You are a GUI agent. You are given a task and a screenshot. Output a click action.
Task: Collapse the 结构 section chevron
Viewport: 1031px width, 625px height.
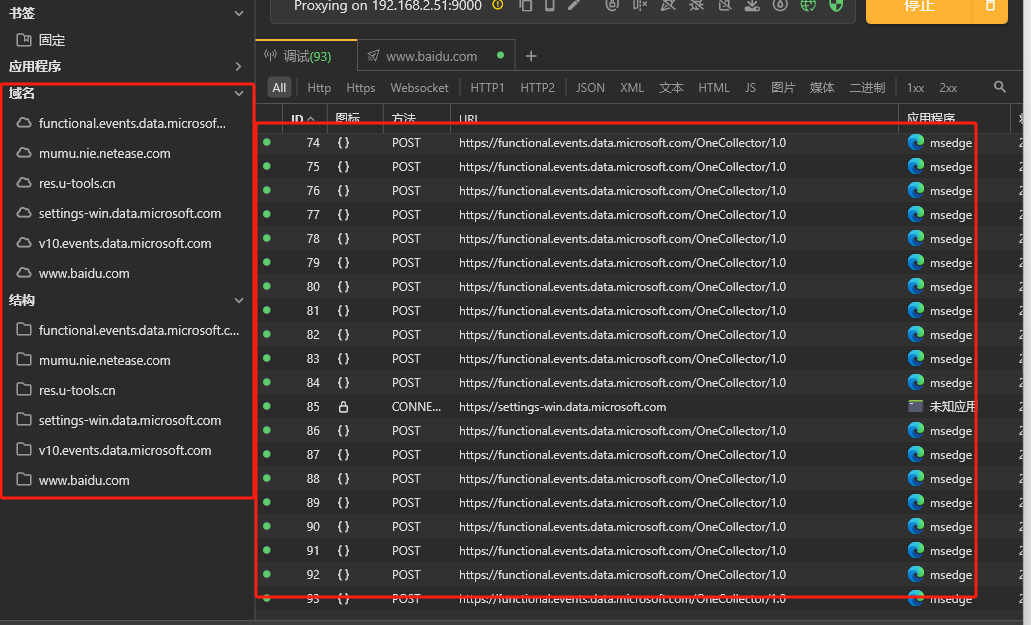coord(239,300)
